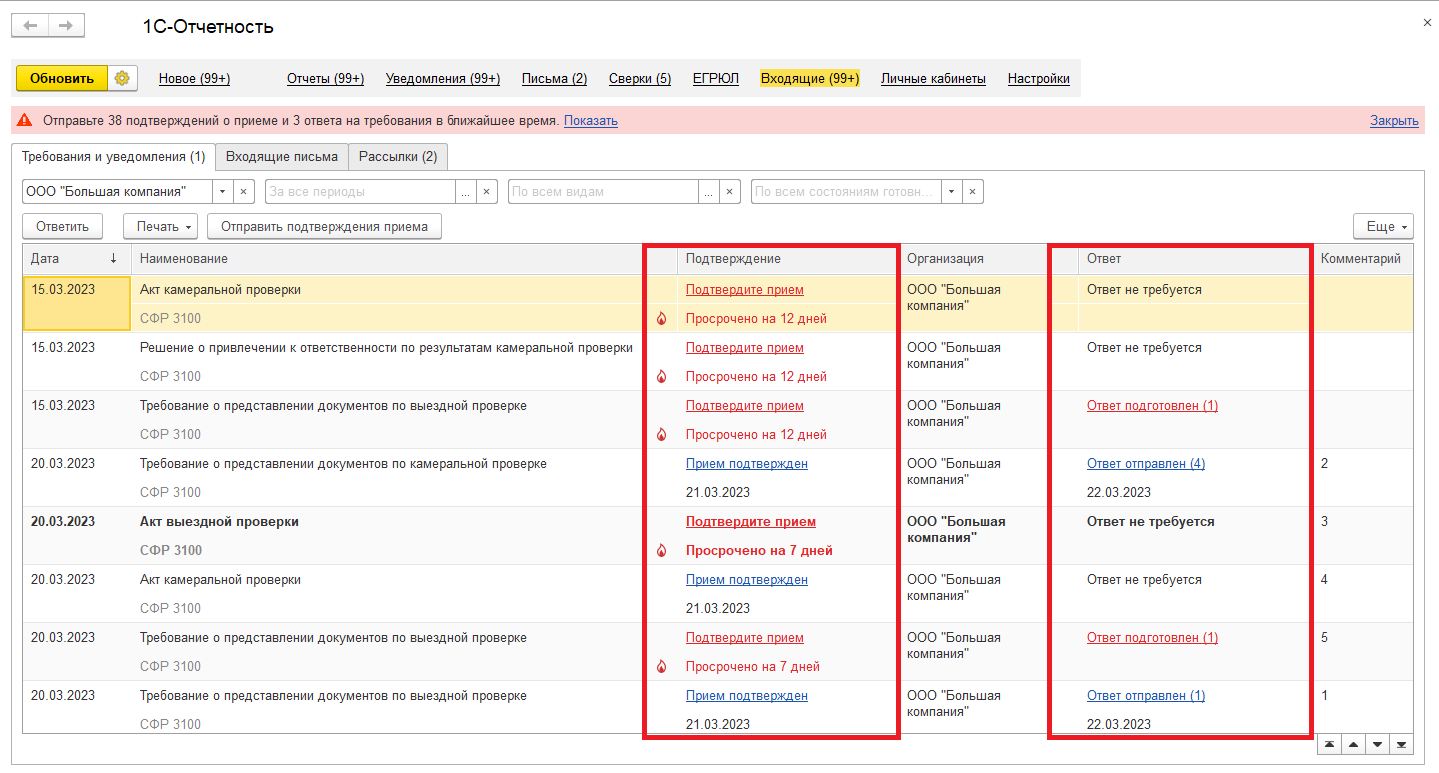Open the Печать dropdown menu
1439x773 pixels.
(x=160, y=226)
